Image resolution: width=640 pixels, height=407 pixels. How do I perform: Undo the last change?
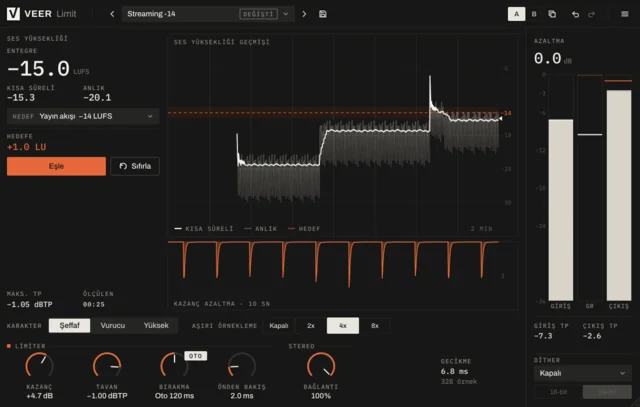point(575,14)
